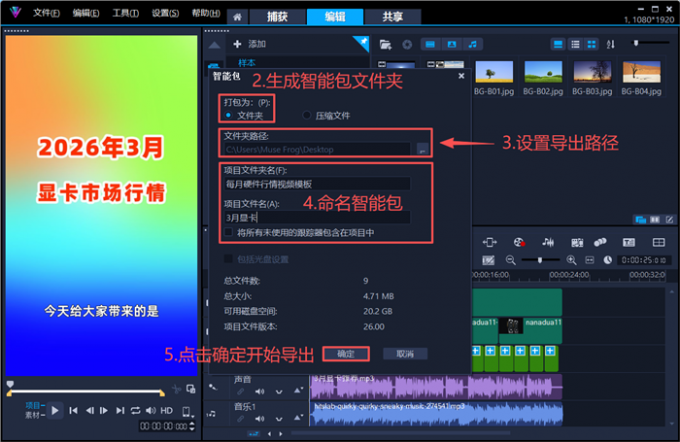Image resolution: width=680 pixels, height=442 pixels.
Task: Zoom out the timeline
Action: [x=511, y=260]
